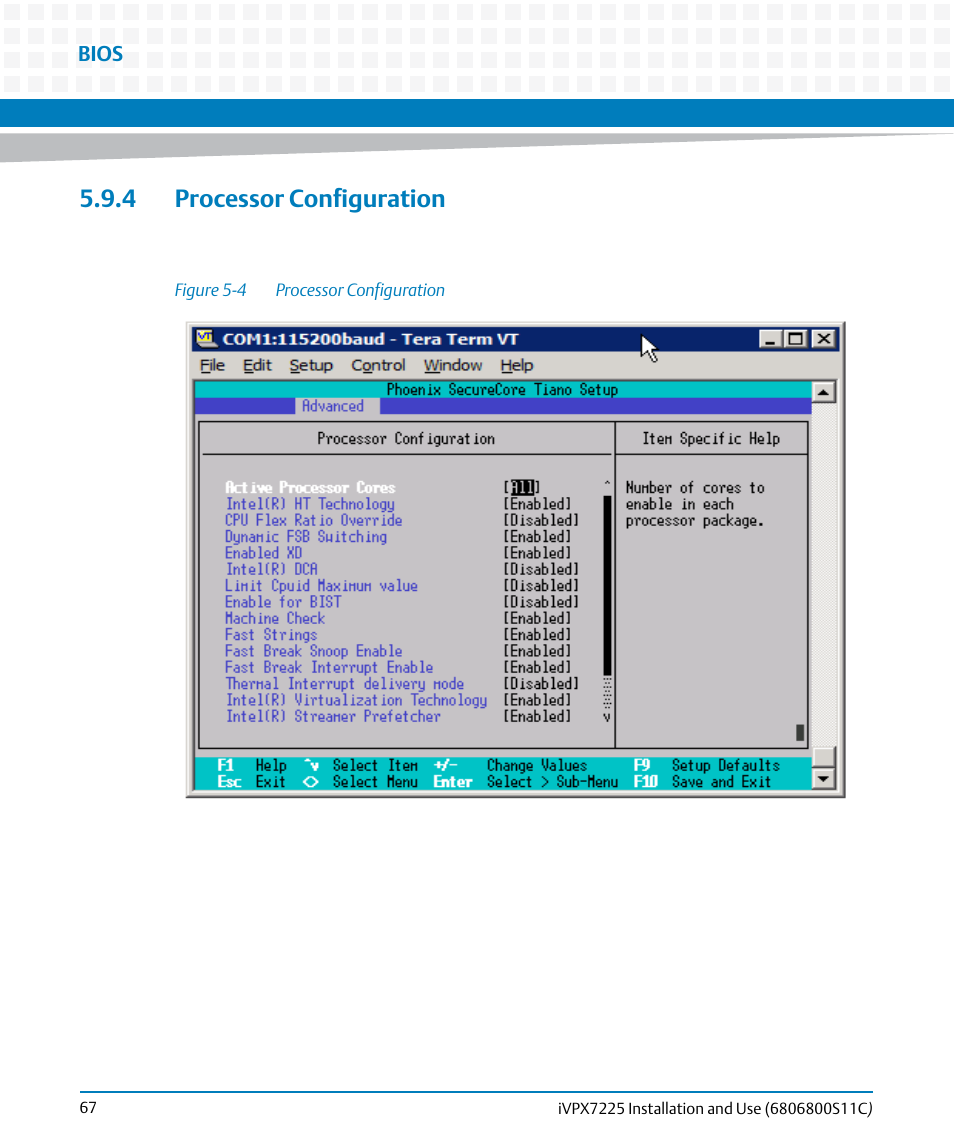Click the [Enabled] value for HT Technology
This screenshot has width=954, height=1145.
click(538, 504)
